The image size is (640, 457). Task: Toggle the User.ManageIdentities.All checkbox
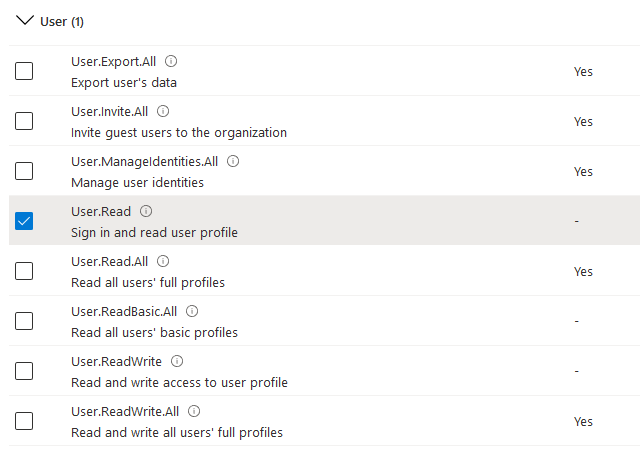tap(24, 171)
